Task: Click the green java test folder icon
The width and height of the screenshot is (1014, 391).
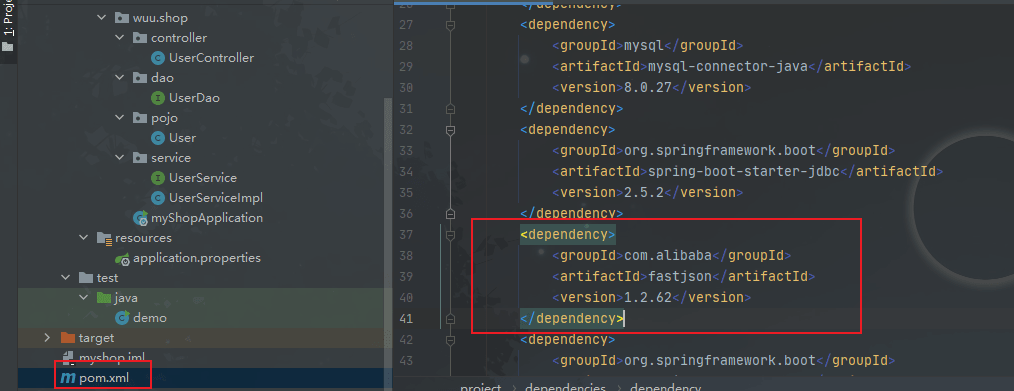Action: pos(103,298)
